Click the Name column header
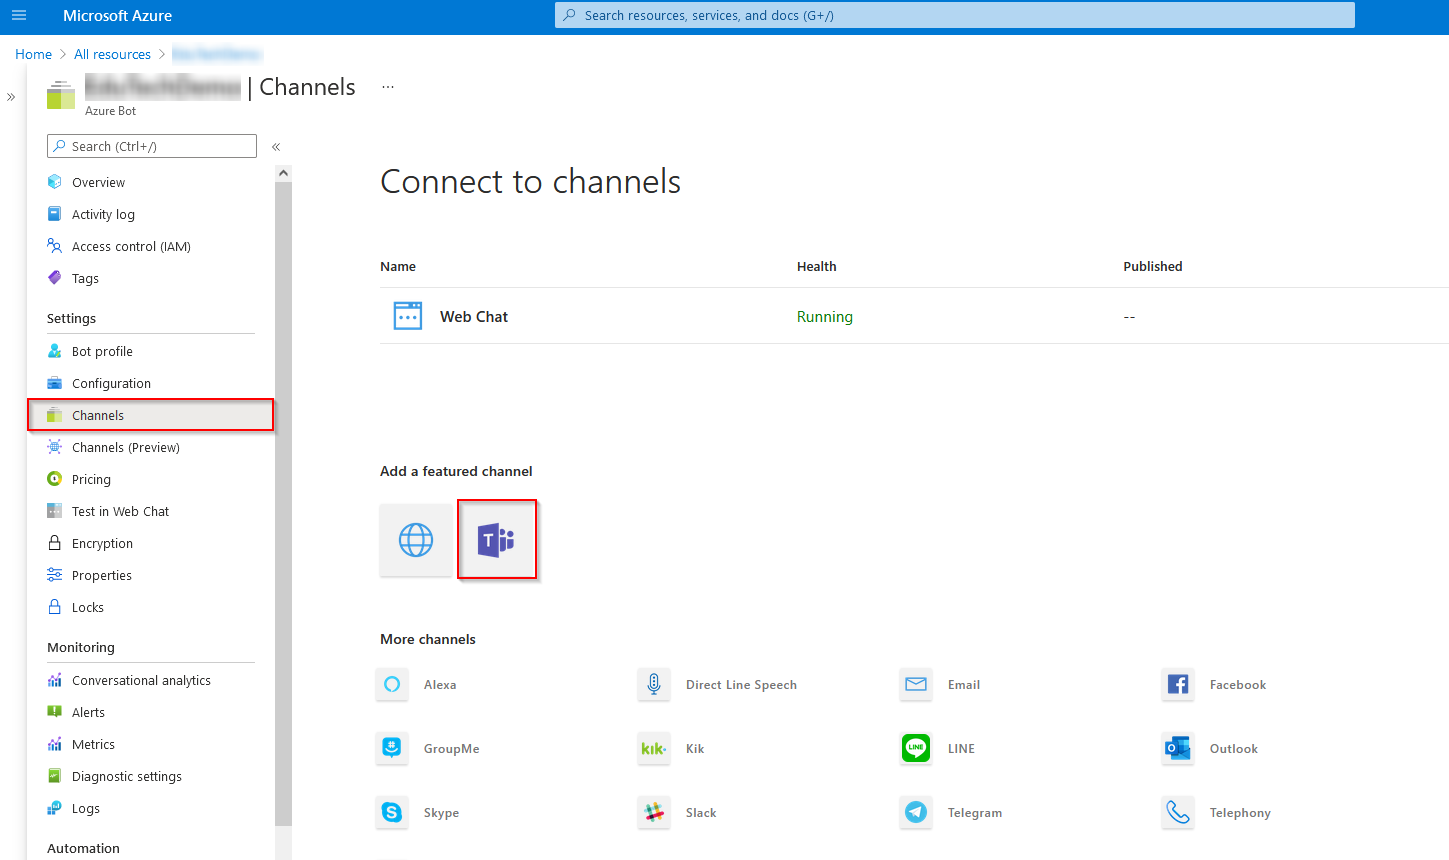Screen dimensions: 1449x860 coord(398,266)
